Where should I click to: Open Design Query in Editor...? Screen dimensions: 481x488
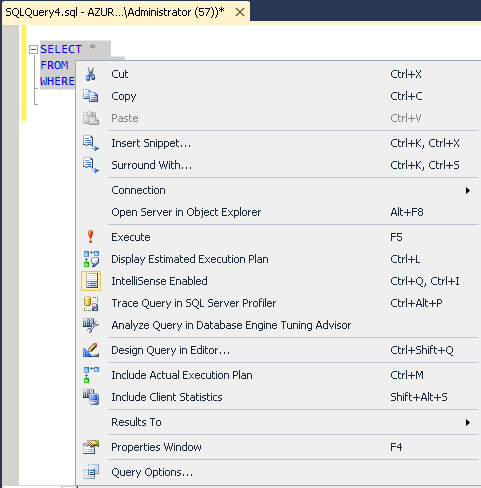click(278, 350)
